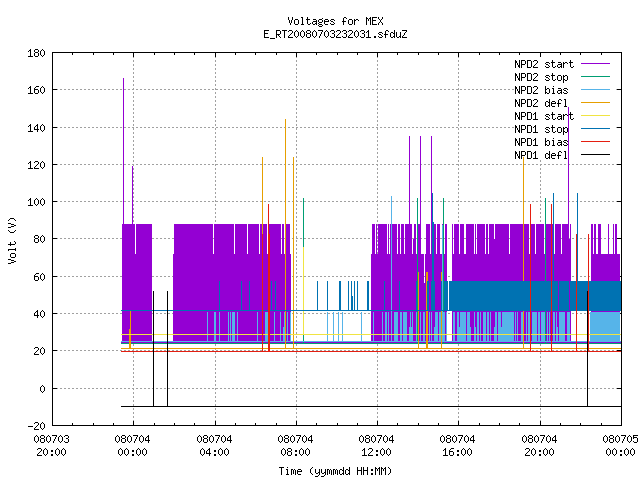Click the 'NPD1 stop' legend label
The image size is (640, 480).
click(541, 129)
